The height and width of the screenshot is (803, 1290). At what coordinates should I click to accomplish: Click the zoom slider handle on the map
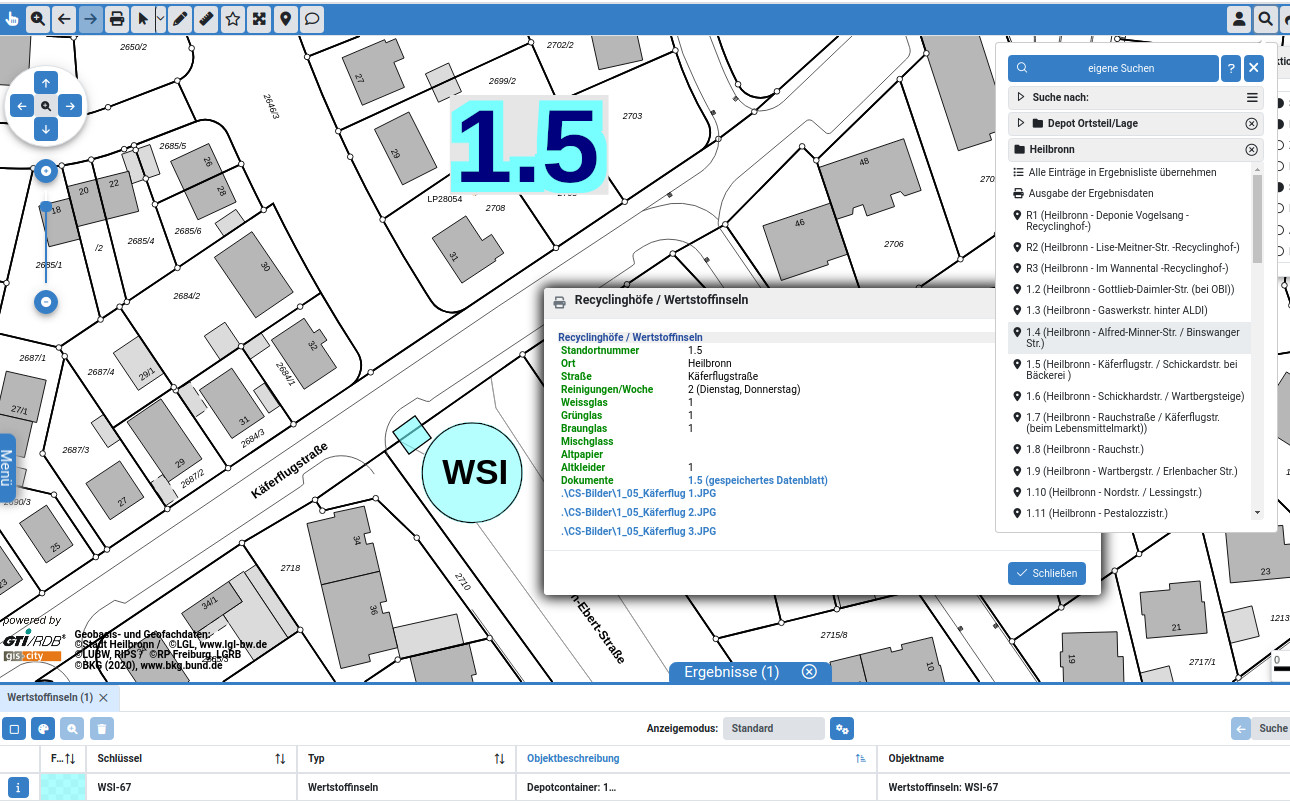click(x=46, y=208)
